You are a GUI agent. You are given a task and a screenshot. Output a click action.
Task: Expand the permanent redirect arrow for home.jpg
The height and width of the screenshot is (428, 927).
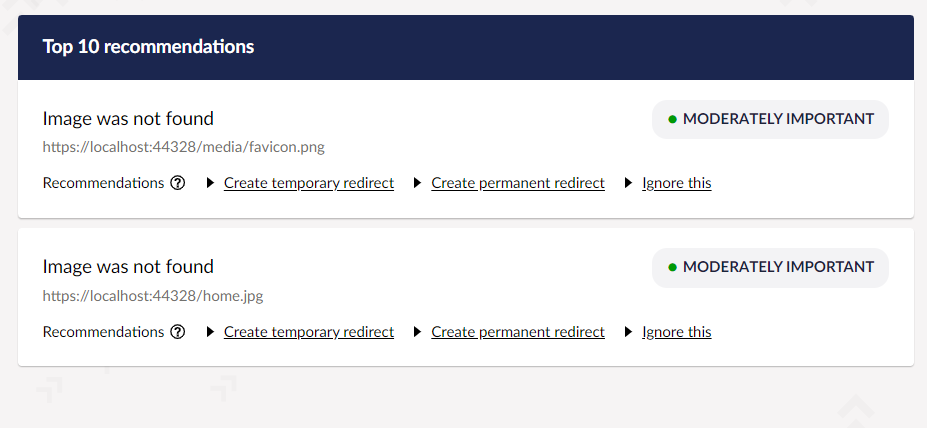pos(418,332)
